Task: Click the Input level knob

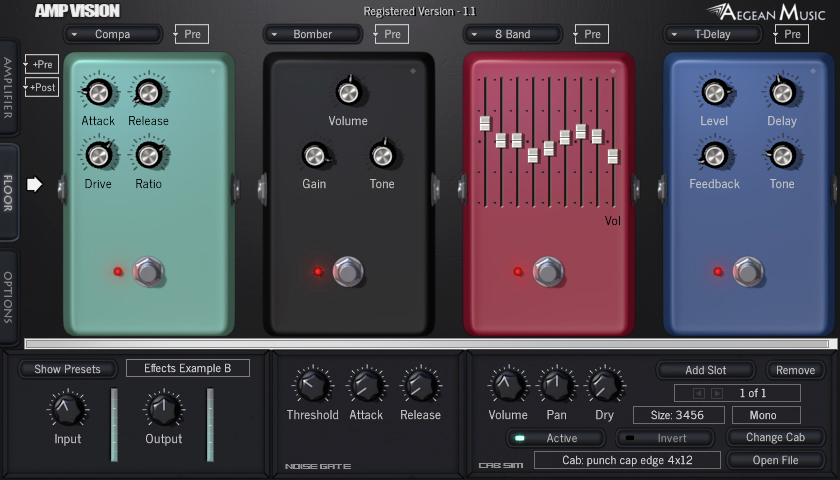Action: pyautogui.click(x=68, y=409)
